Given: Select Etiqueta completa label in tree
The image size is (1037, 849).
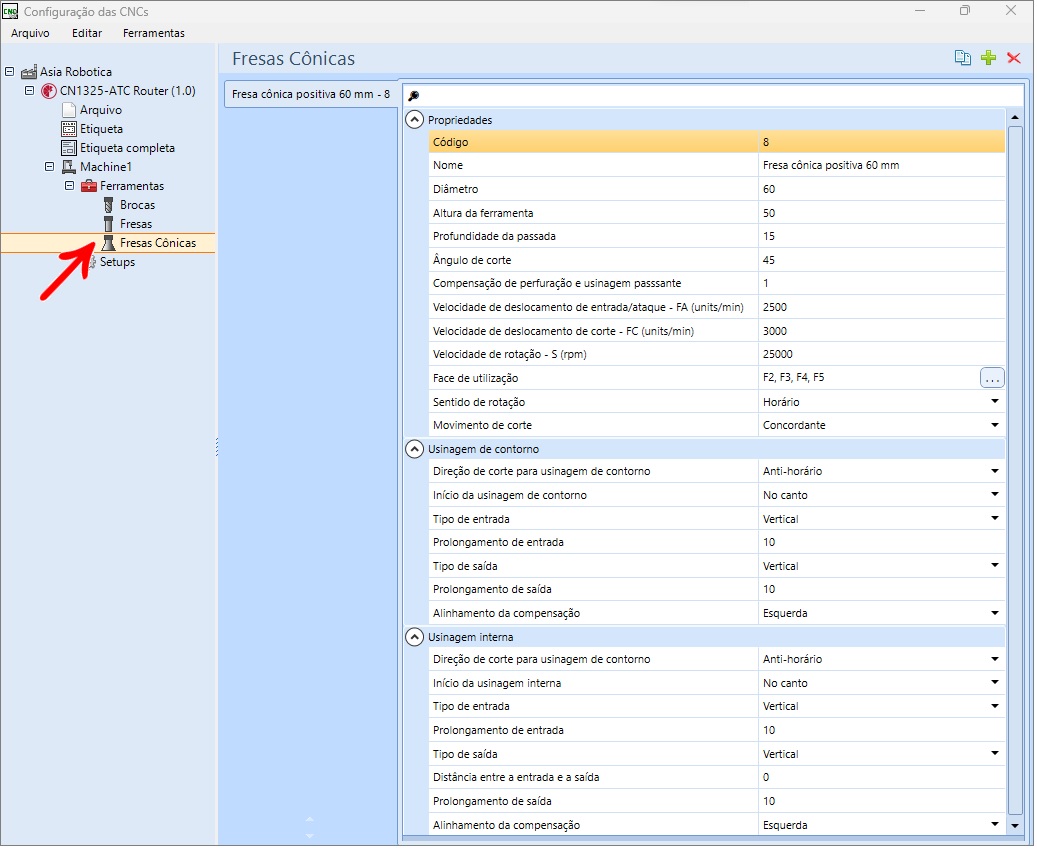Looking at the screenshot, I should pyautogui.click(x=128, y=149).
